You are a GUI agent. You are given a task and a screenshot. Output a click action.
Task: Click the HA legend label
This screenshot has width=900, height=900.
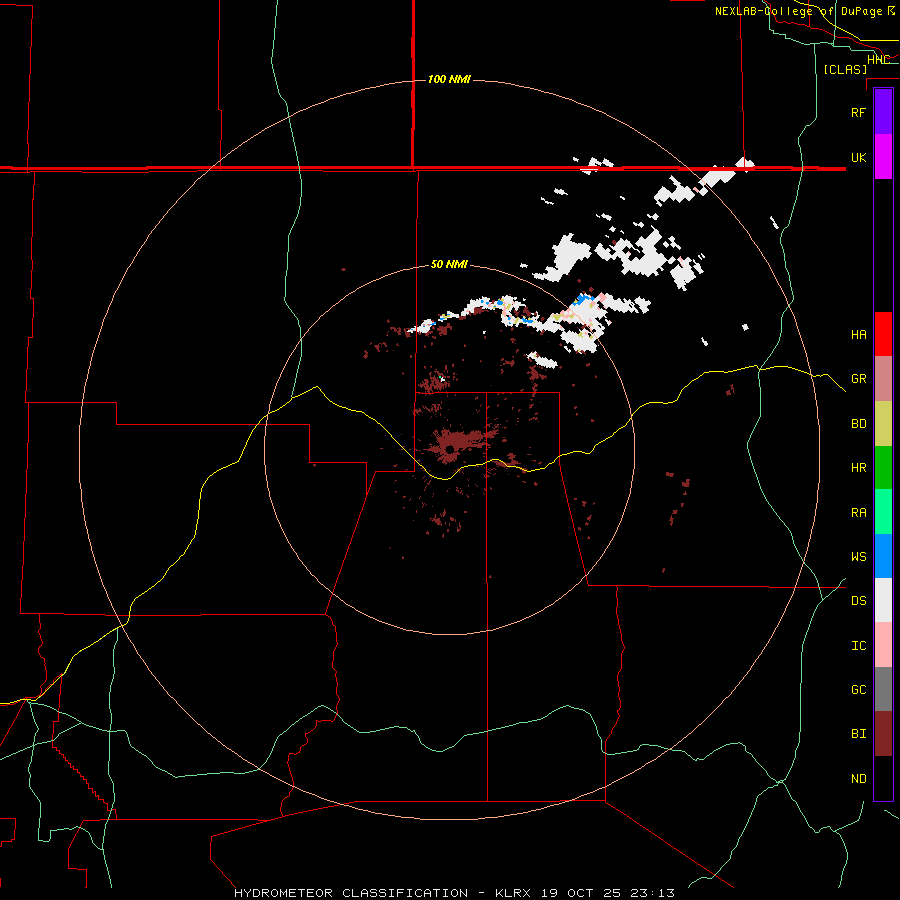pyautogui.click(x=859, y=334)
